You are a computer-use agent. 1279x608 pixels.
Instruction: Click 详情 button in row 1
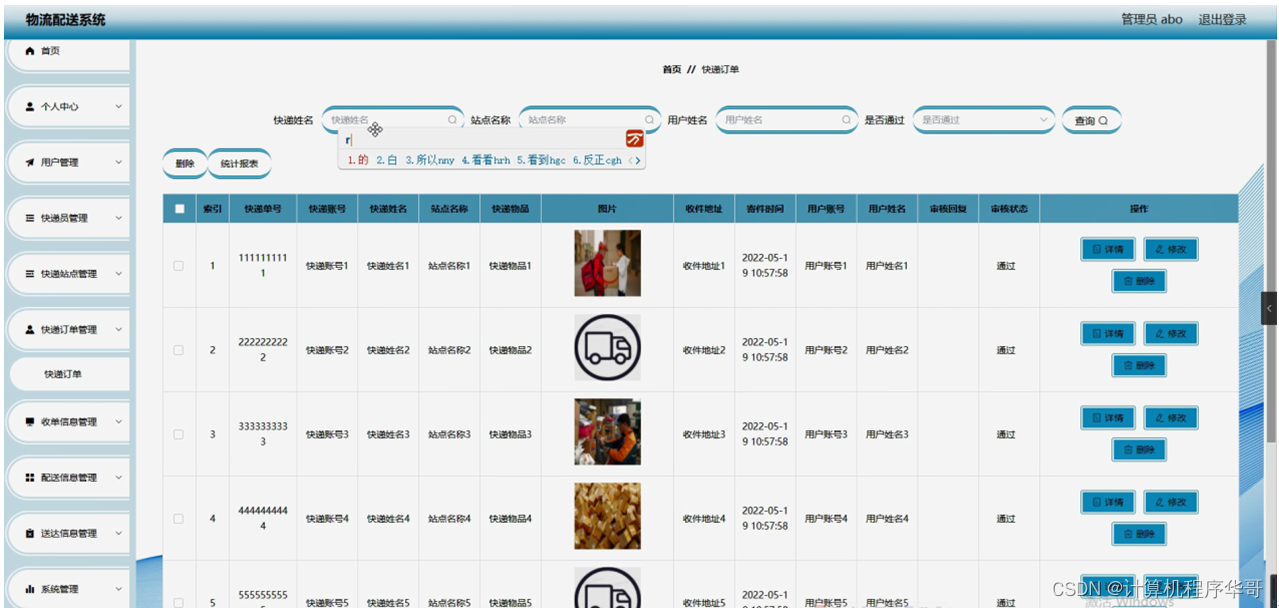point(1107,249)
